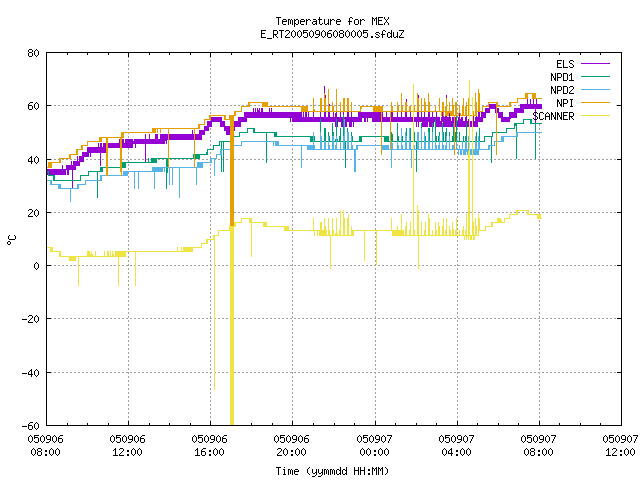Click the x-axis label "Time (yymmdd HH:MM)"

tap(332, 471)
